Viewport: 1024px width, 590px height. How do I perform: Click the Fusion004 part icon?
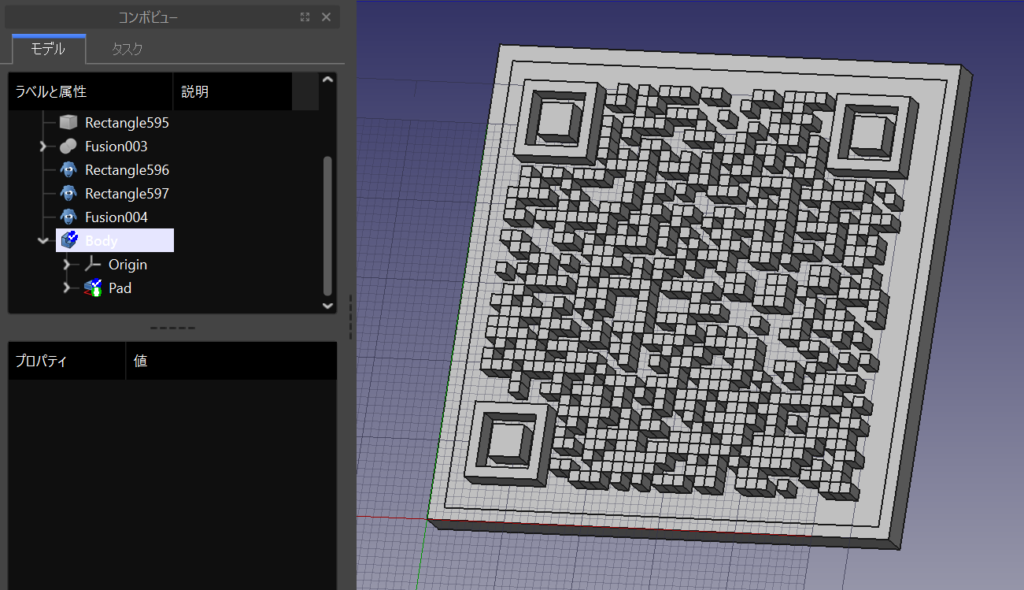click(69, 217)
